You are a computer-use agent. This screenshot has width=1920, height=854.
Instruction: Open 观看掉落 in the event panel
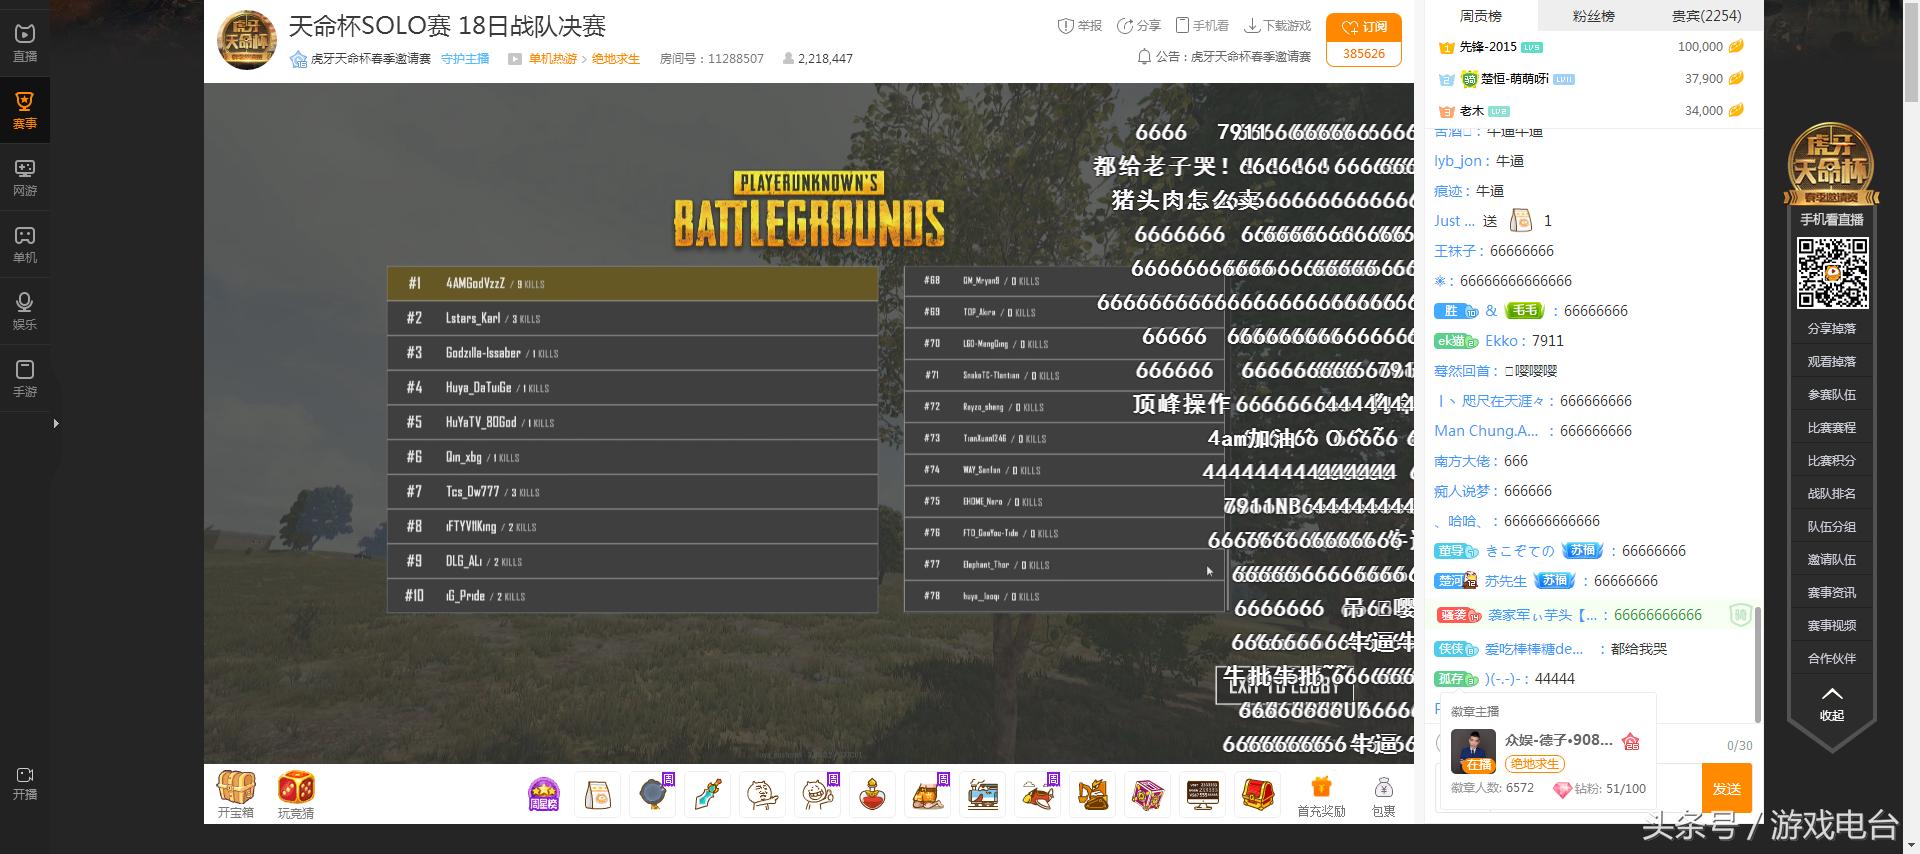[x=1832, y=362]
